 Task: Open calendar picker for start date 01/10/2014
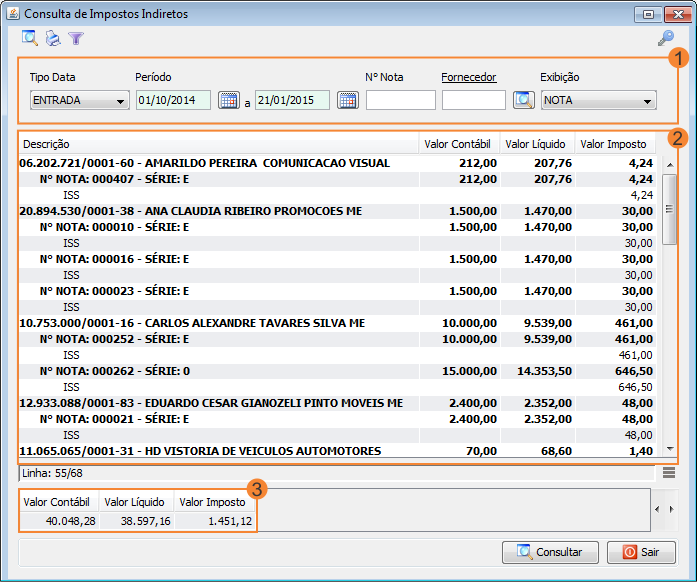click(228, 100)
